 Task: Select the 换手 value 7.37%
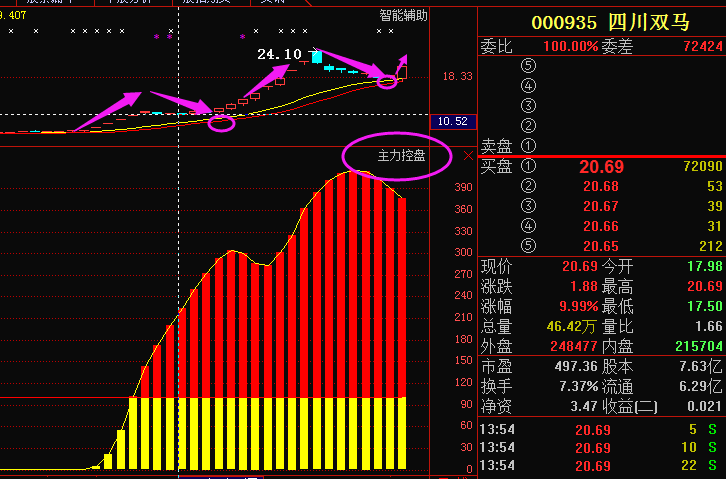coord(579,386)
